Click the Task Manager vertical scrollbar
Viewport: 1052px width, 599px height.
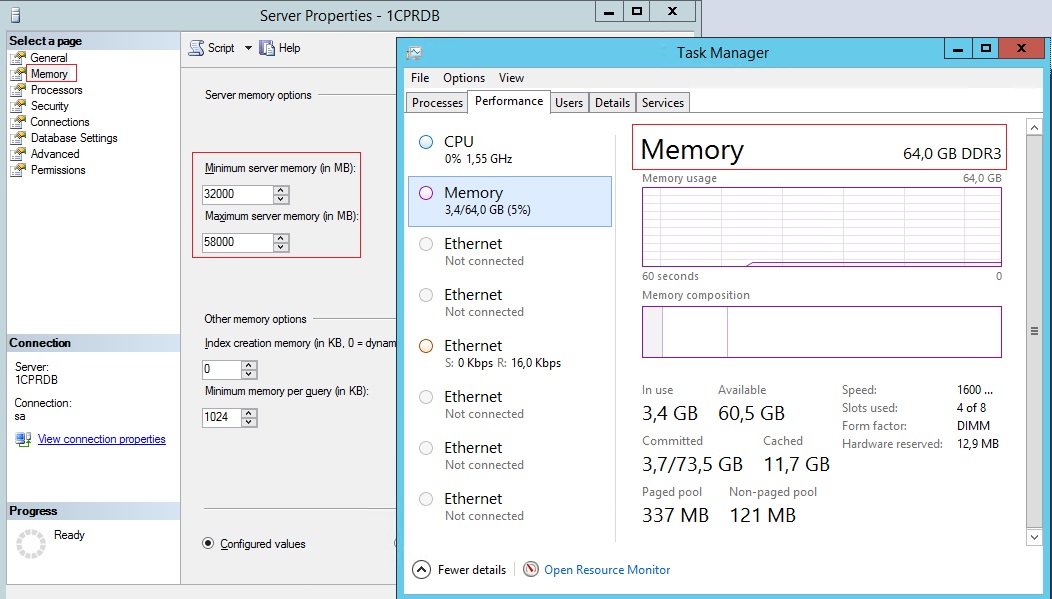1034,331
